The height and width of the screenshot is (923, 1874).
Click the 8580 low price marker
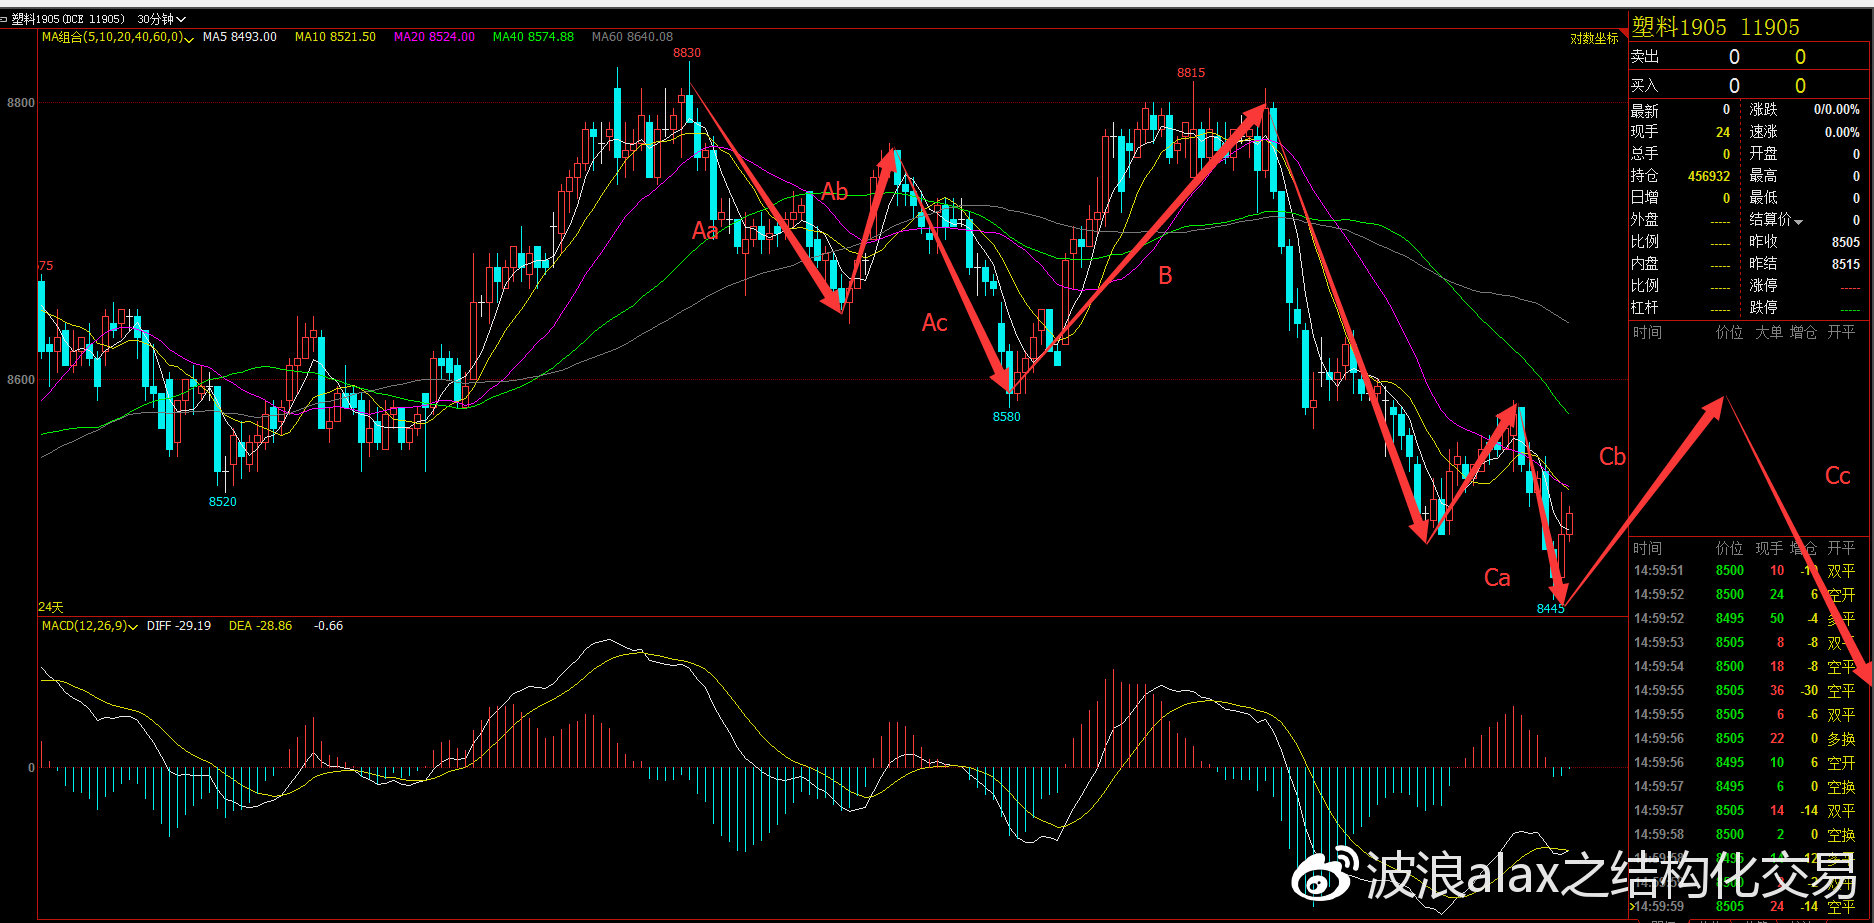pos(1007,417)
